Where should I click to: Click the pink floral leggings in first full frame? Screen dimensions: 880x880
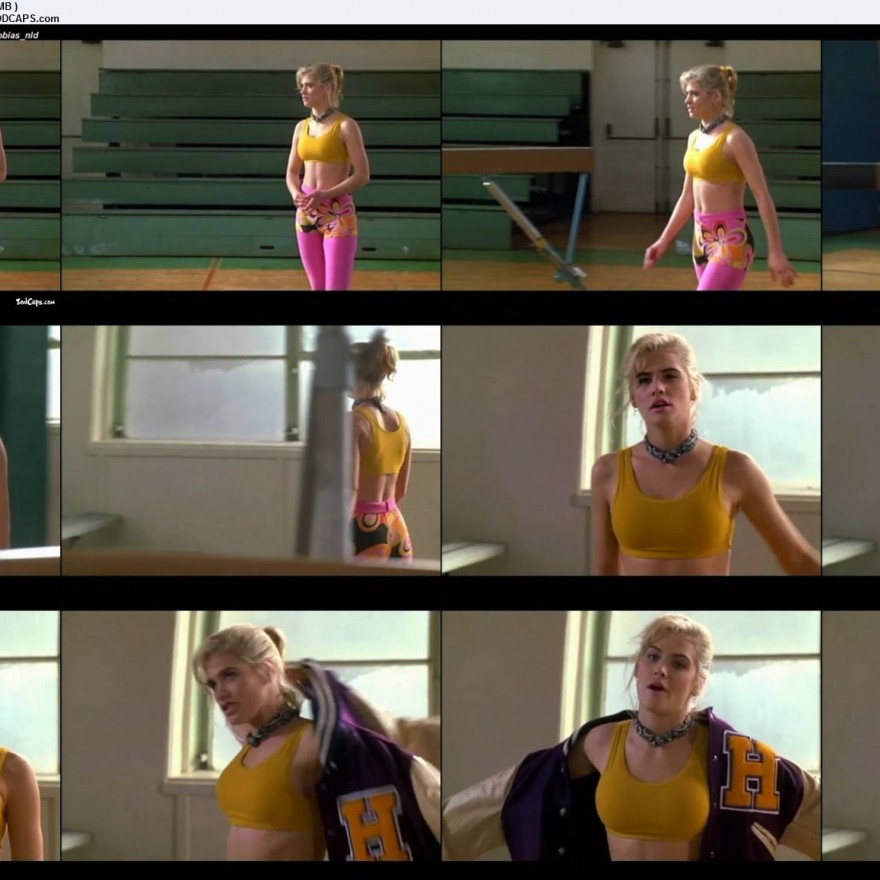pos(326,243)
